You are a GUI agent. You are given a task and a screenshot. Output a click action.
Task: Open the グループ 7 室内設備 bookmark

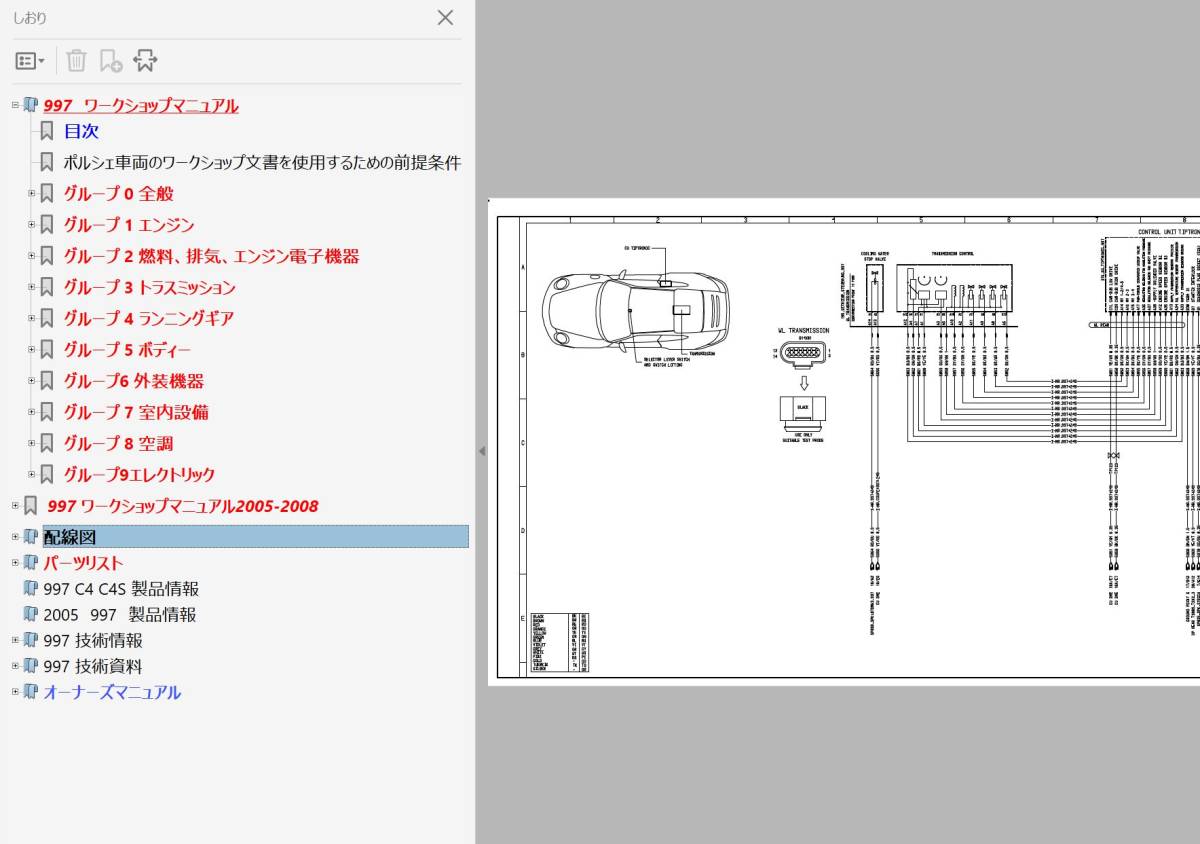pos(136,412)
